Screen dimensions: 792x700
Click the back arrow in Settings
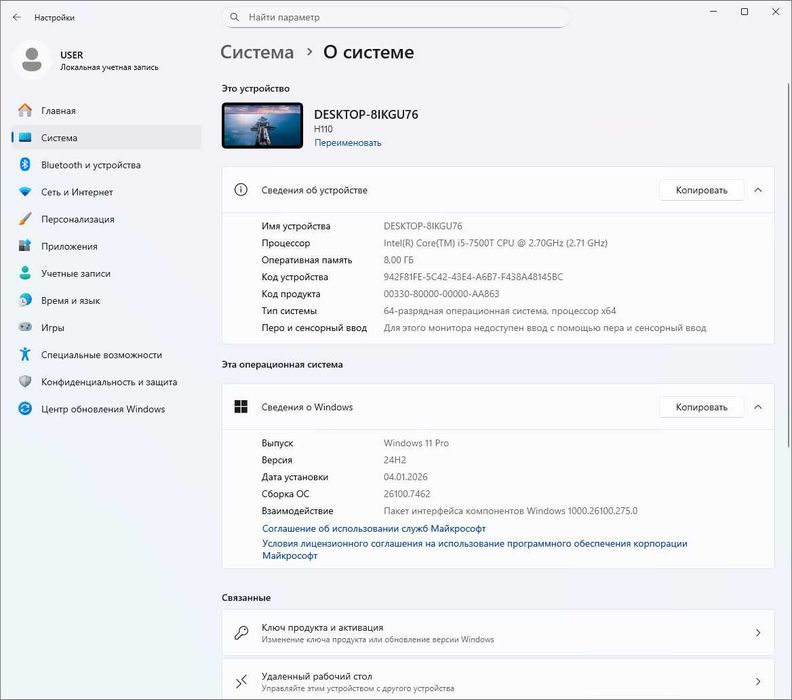click(x=17, y=17)
